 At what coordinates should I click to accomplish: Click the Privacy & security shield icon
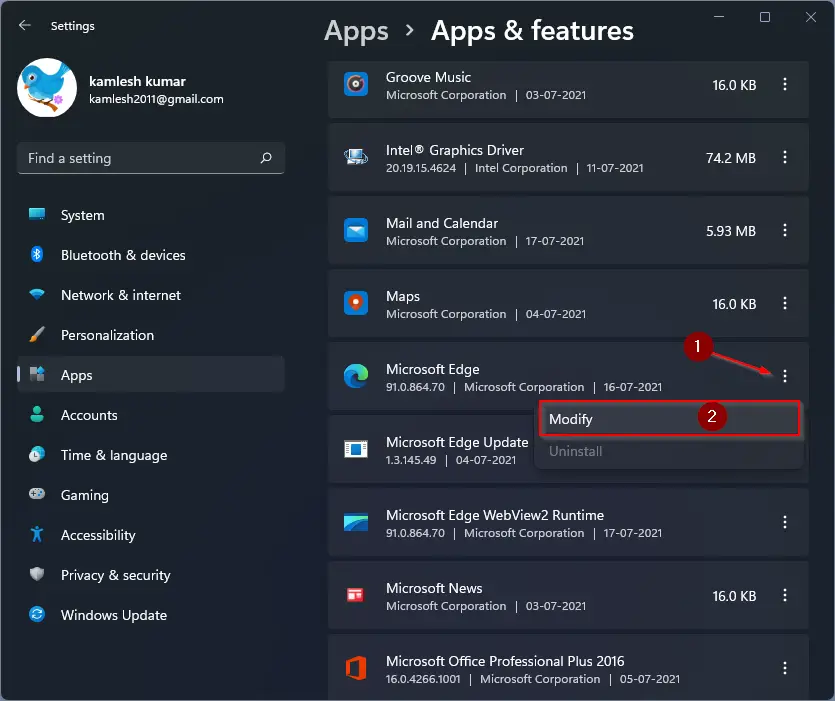37,574
